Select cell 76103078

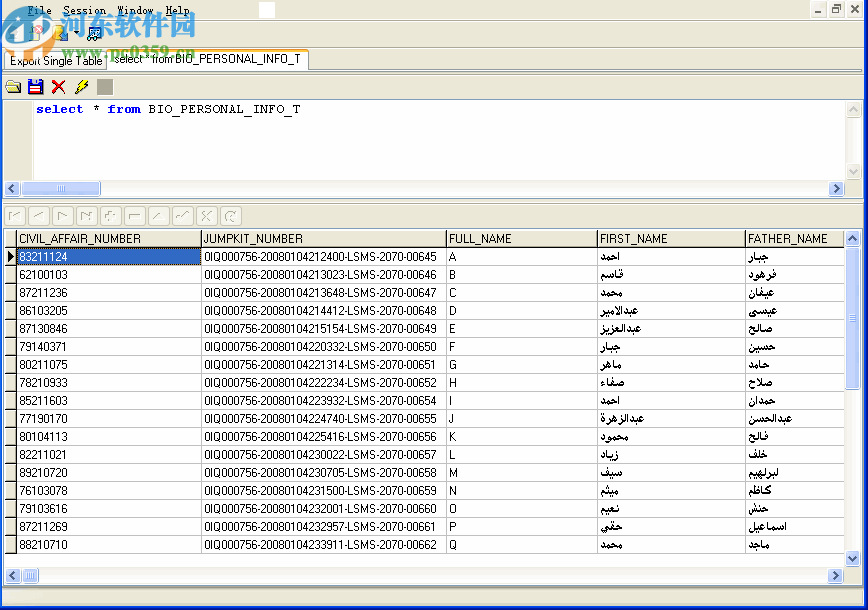108,490
